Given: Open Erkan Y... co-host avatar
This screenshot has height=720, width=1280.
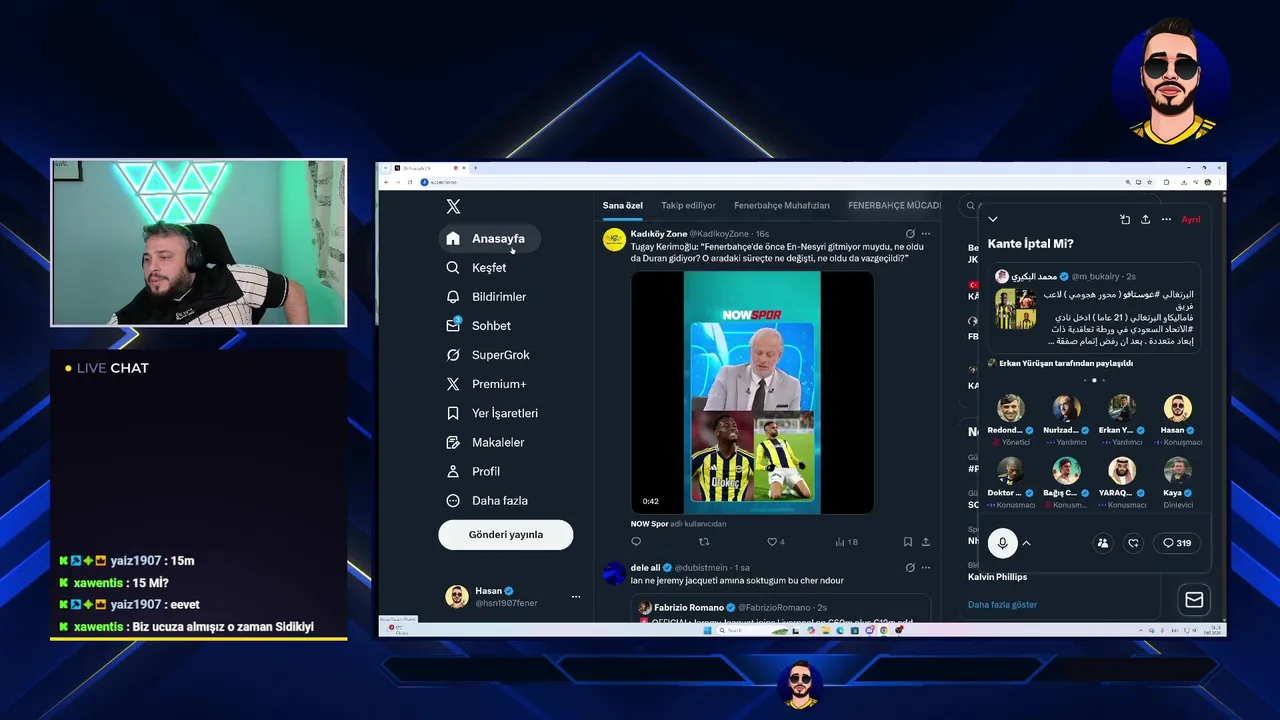Looking at the screenshot, I should click(1122, 408).
